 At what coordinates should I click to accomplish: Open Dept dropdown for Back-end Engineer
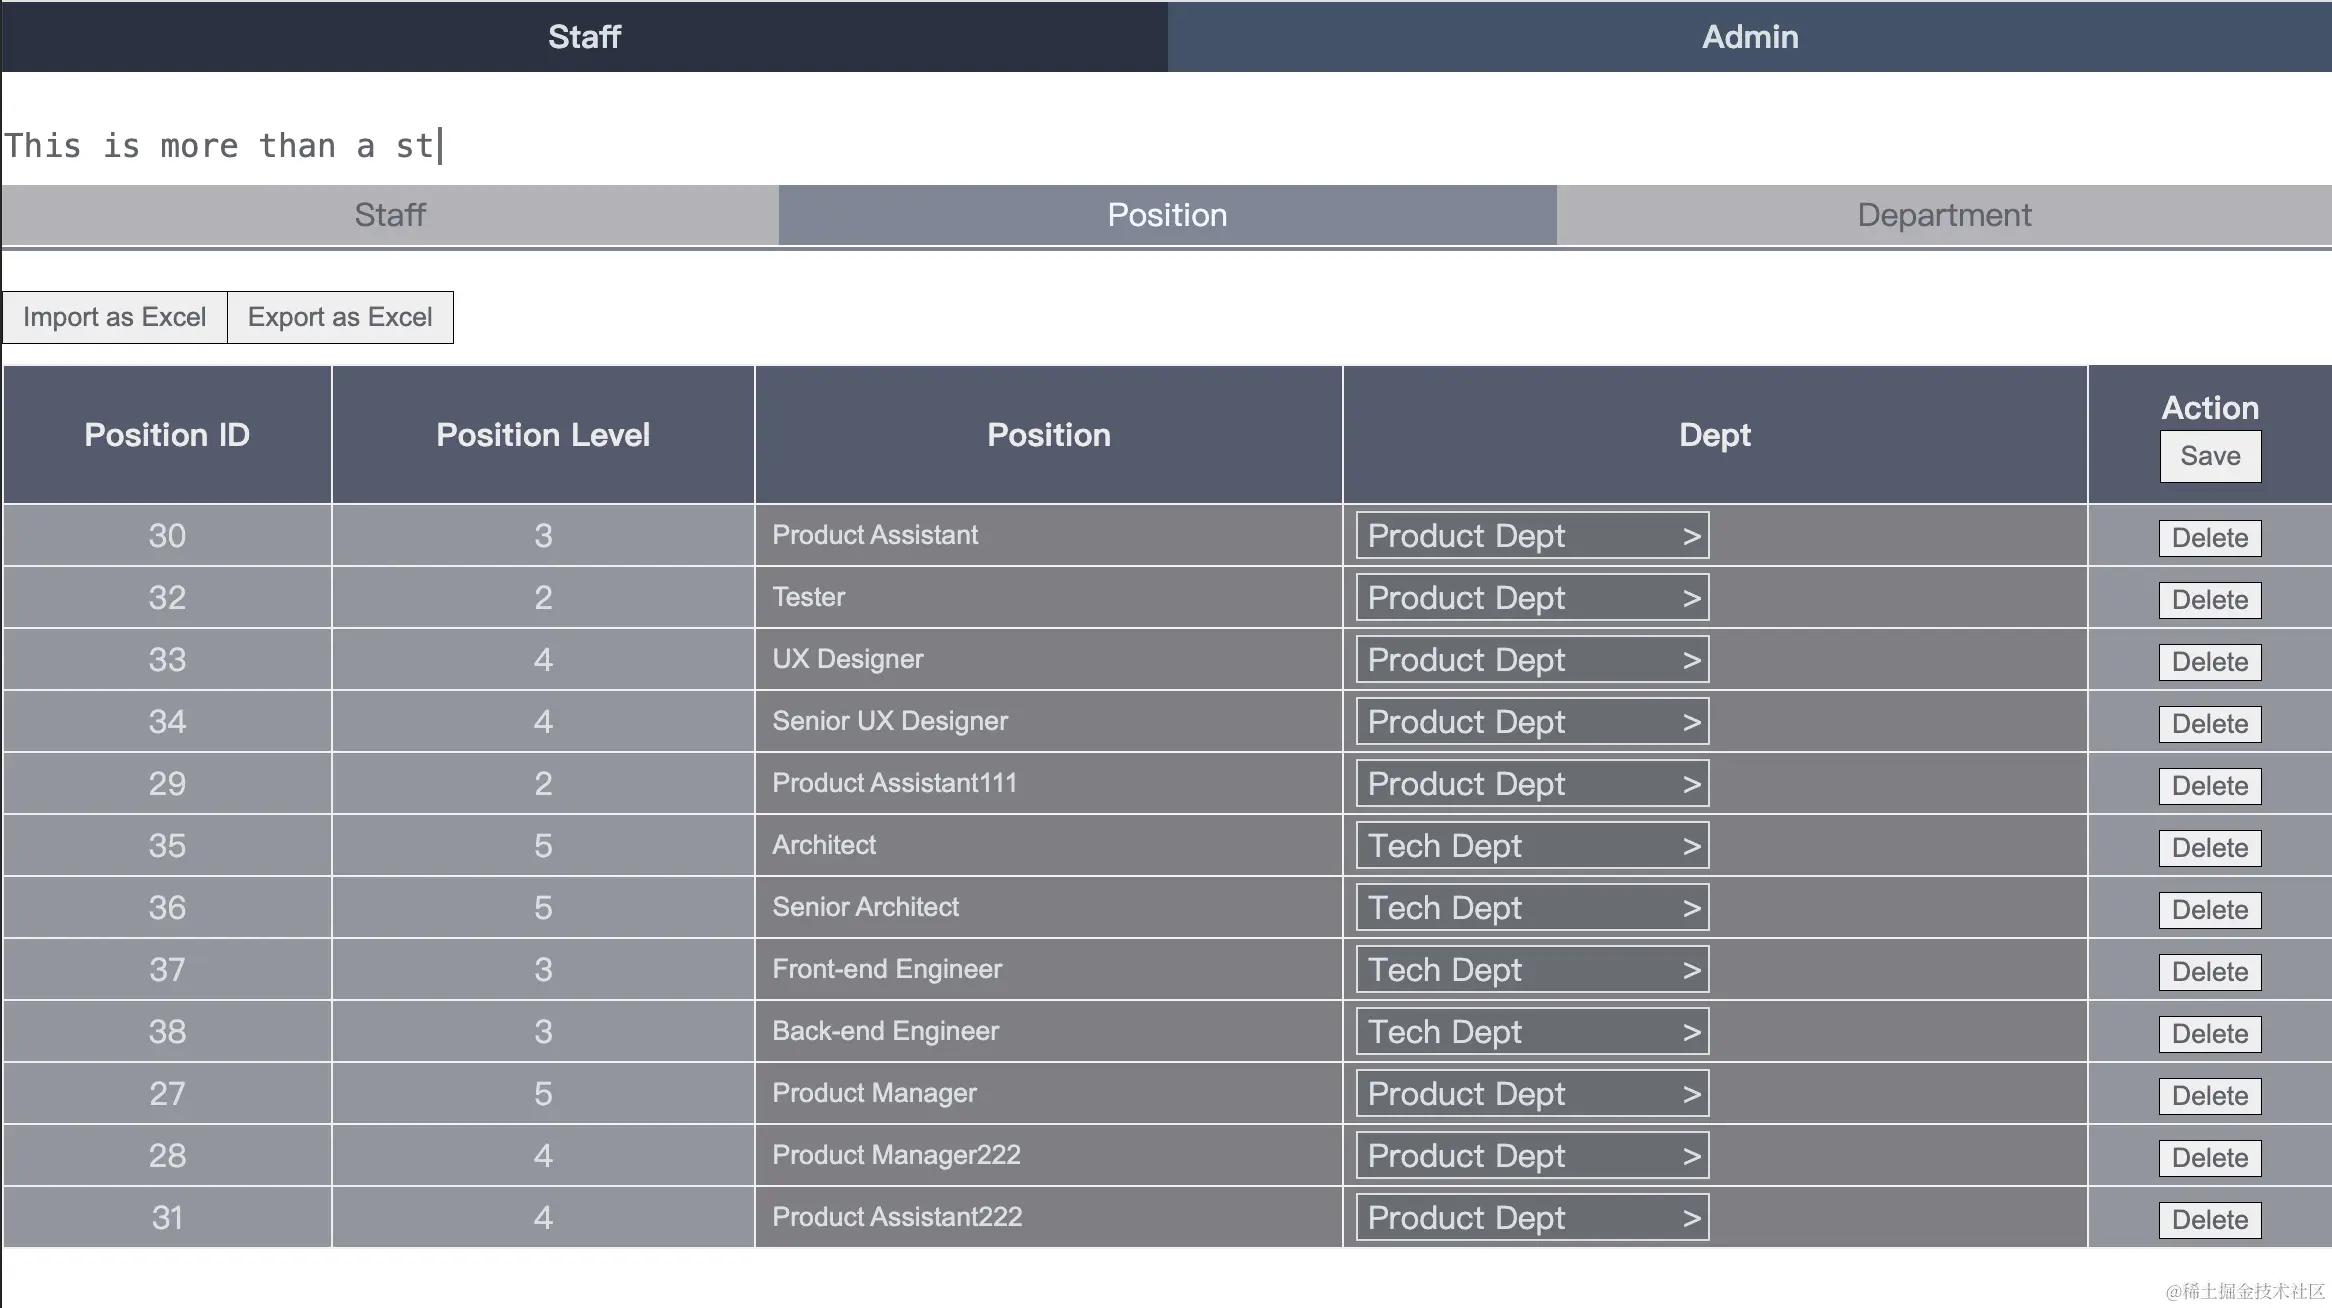click(x=1531, y=1032)
